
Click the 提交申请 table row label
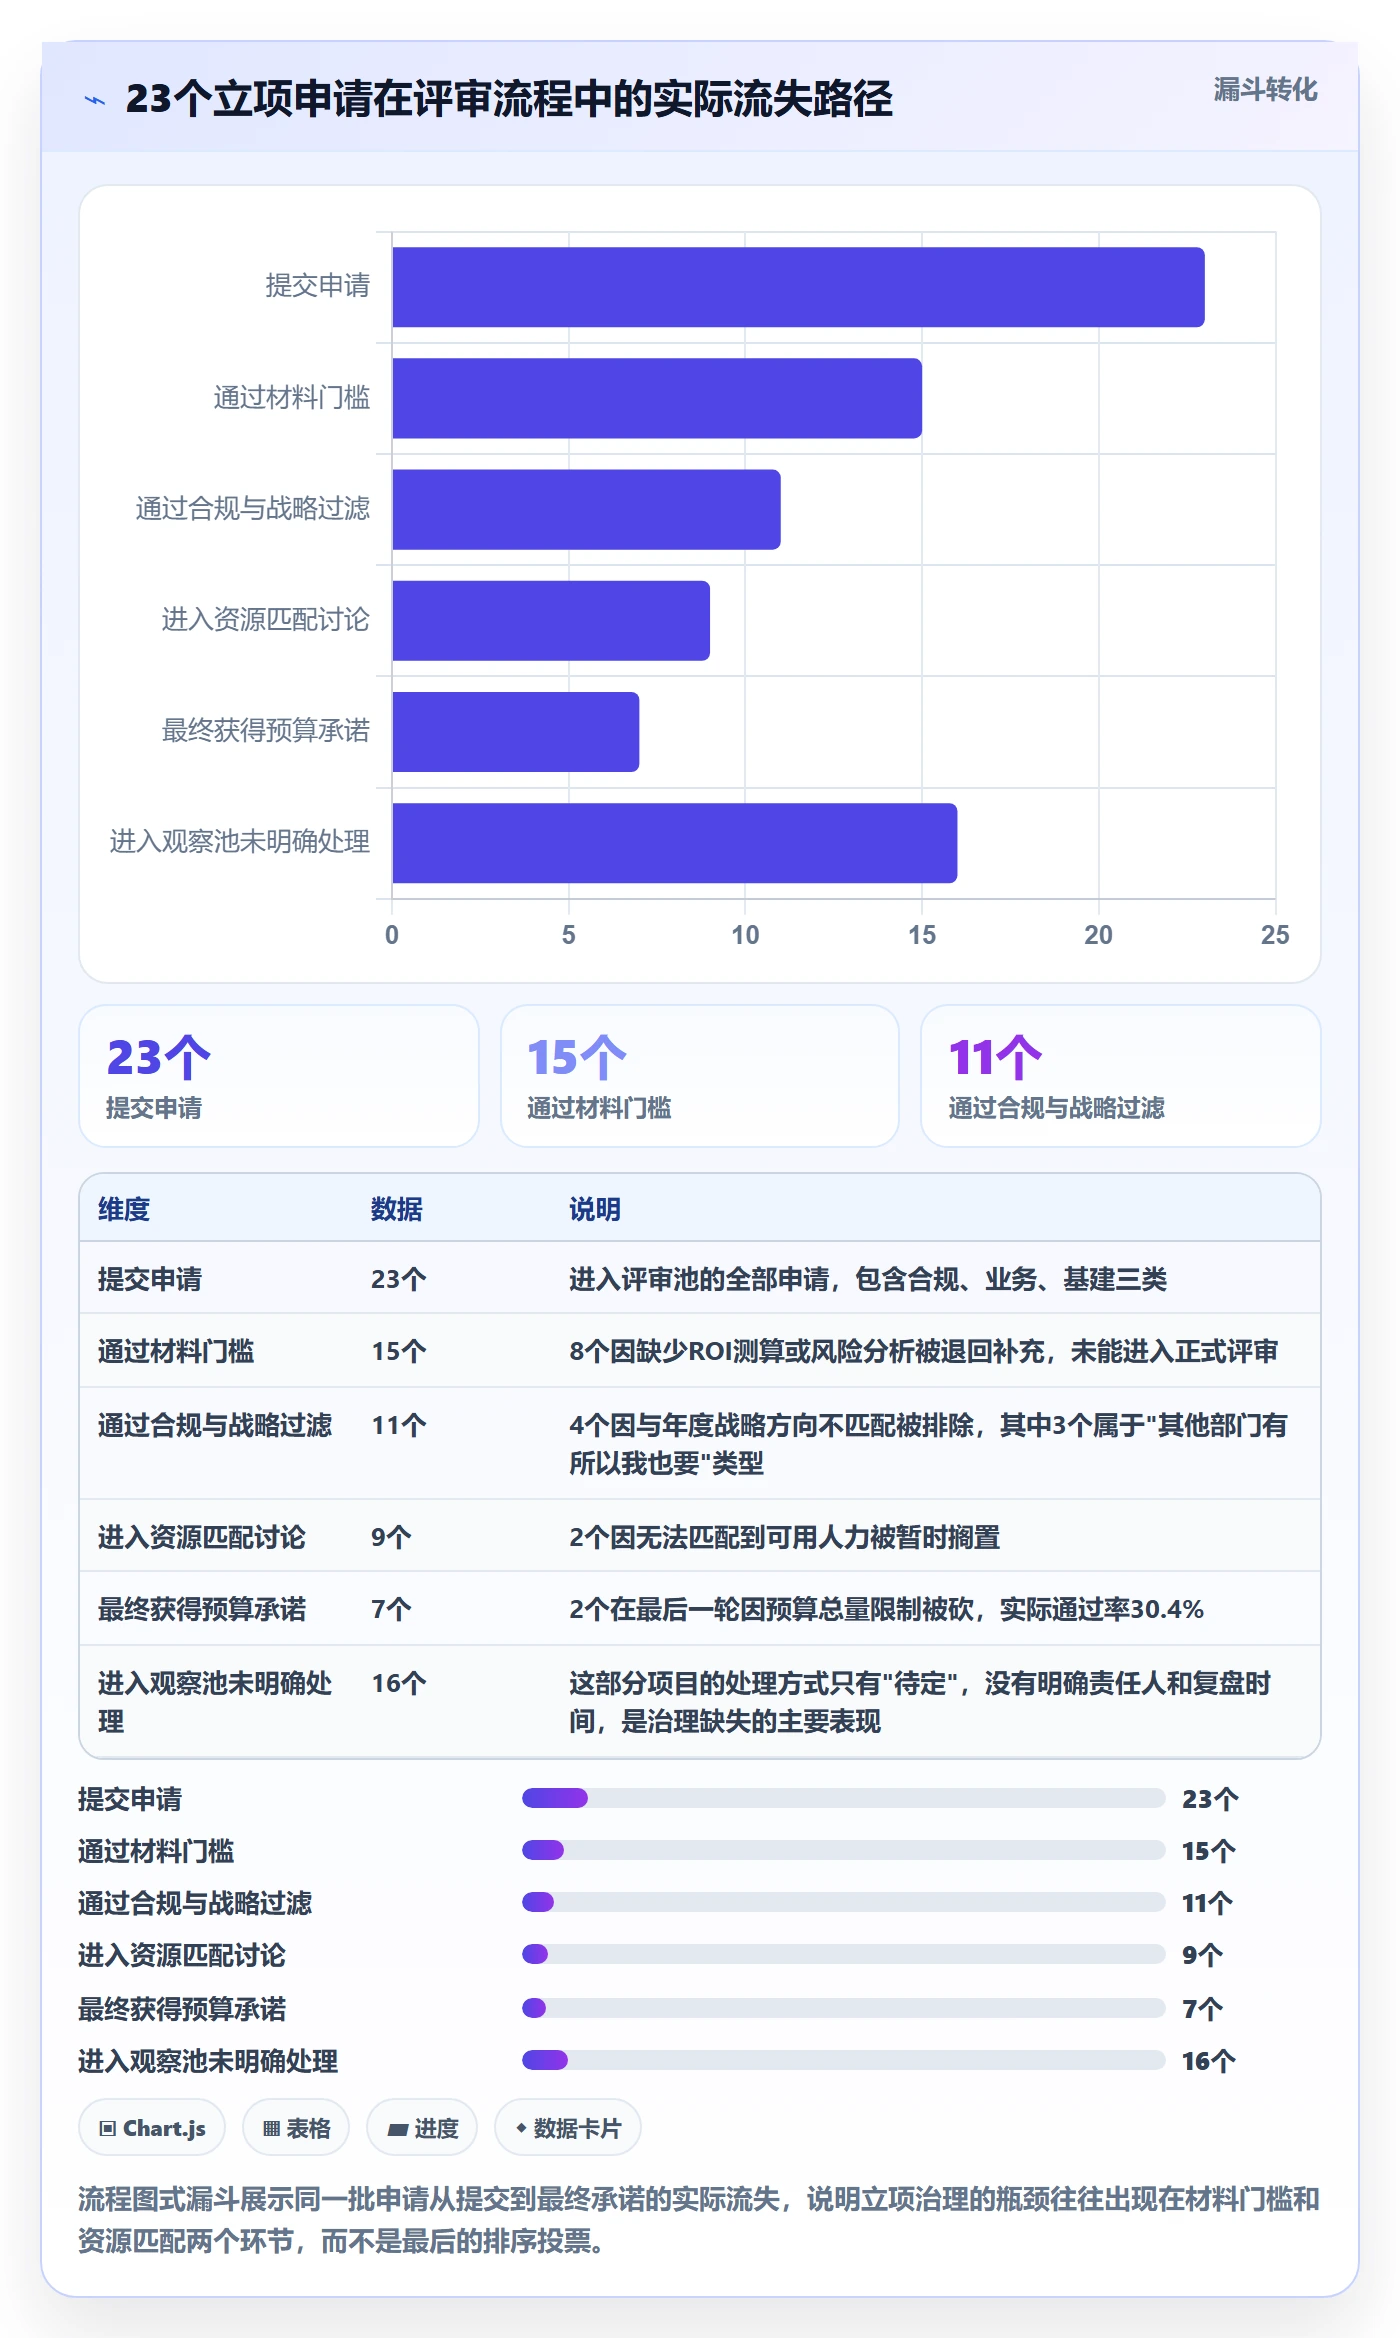point(150,1279)
